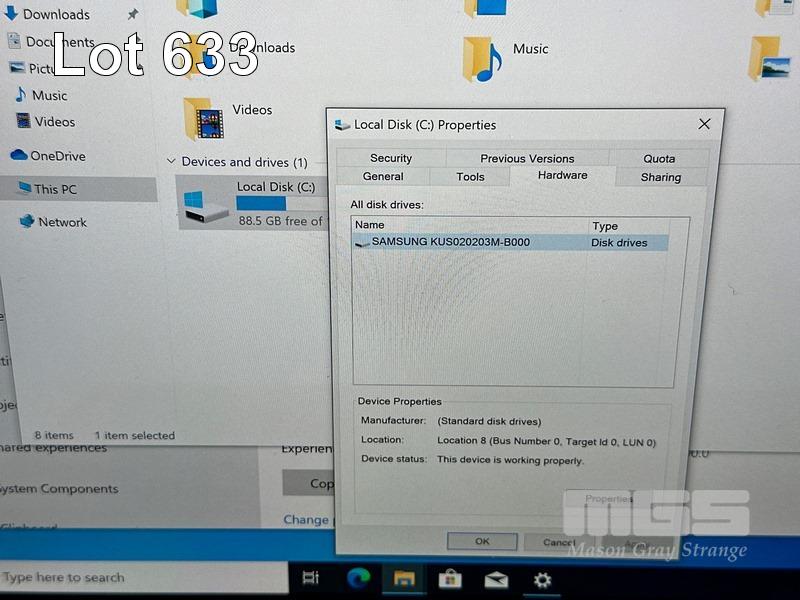
Task: Switch to the Tools tab
Action: tap(470, 177)
